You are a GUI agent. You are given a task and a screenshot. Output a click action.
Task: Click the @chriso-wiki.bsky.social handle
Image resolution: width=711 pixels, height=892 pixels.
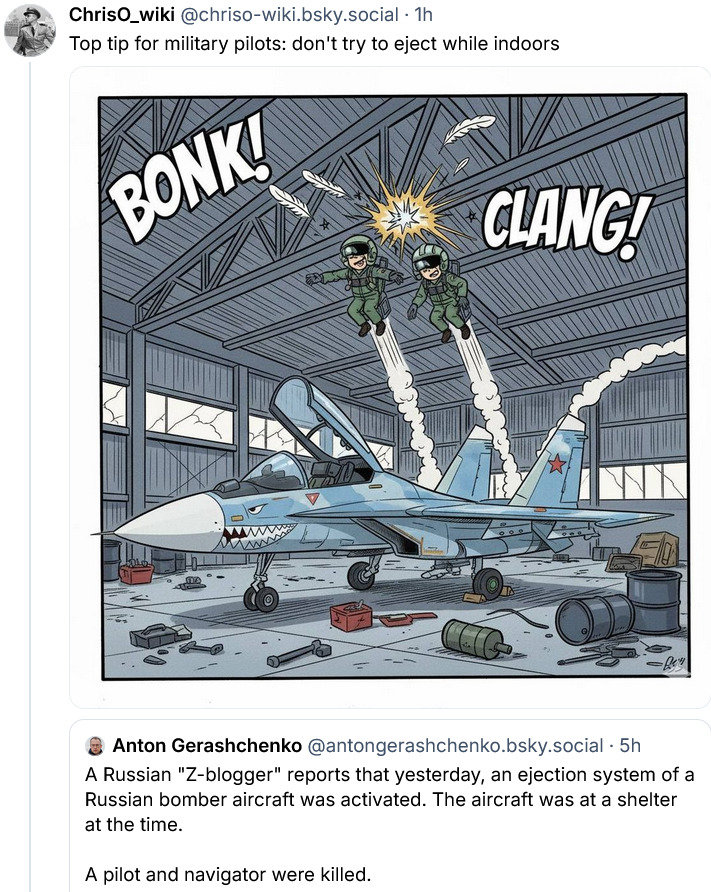coord(284,13)
